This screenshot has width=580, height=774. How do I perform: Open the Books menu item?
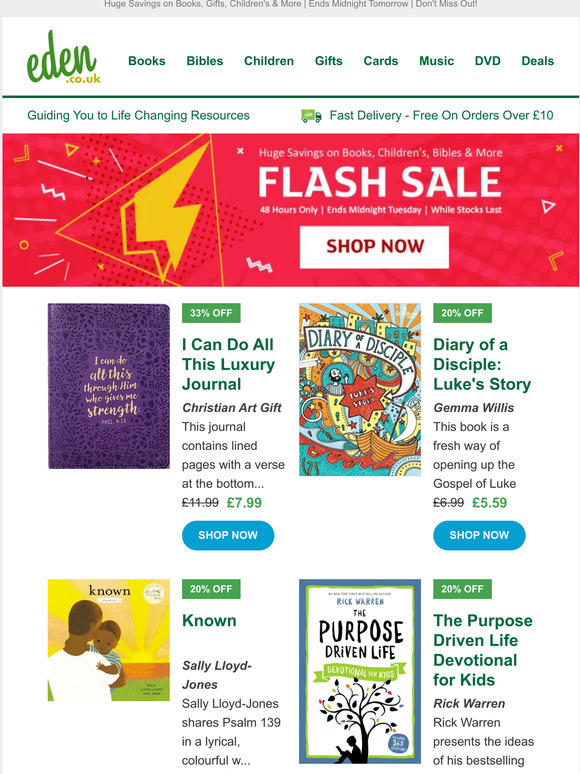pos(147,61)
